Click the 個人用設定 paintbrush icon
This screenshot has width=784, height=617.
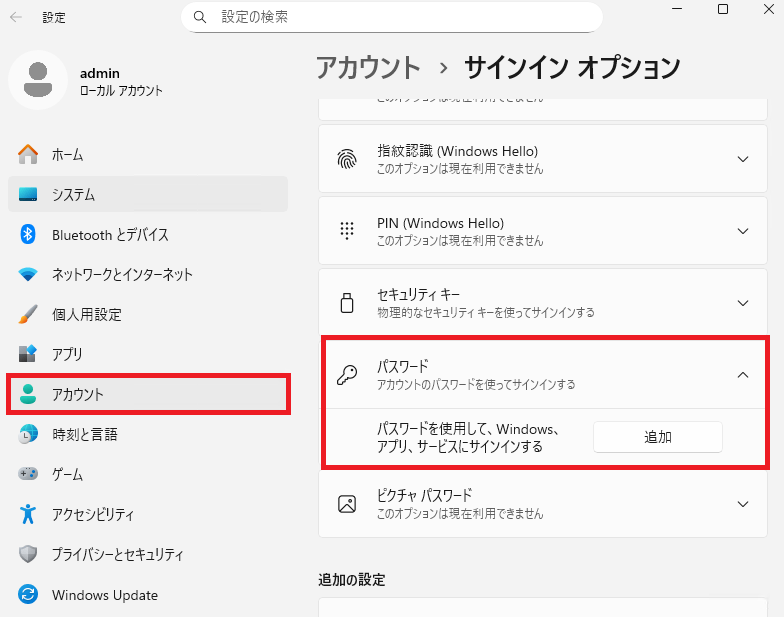tap(28, 314)
